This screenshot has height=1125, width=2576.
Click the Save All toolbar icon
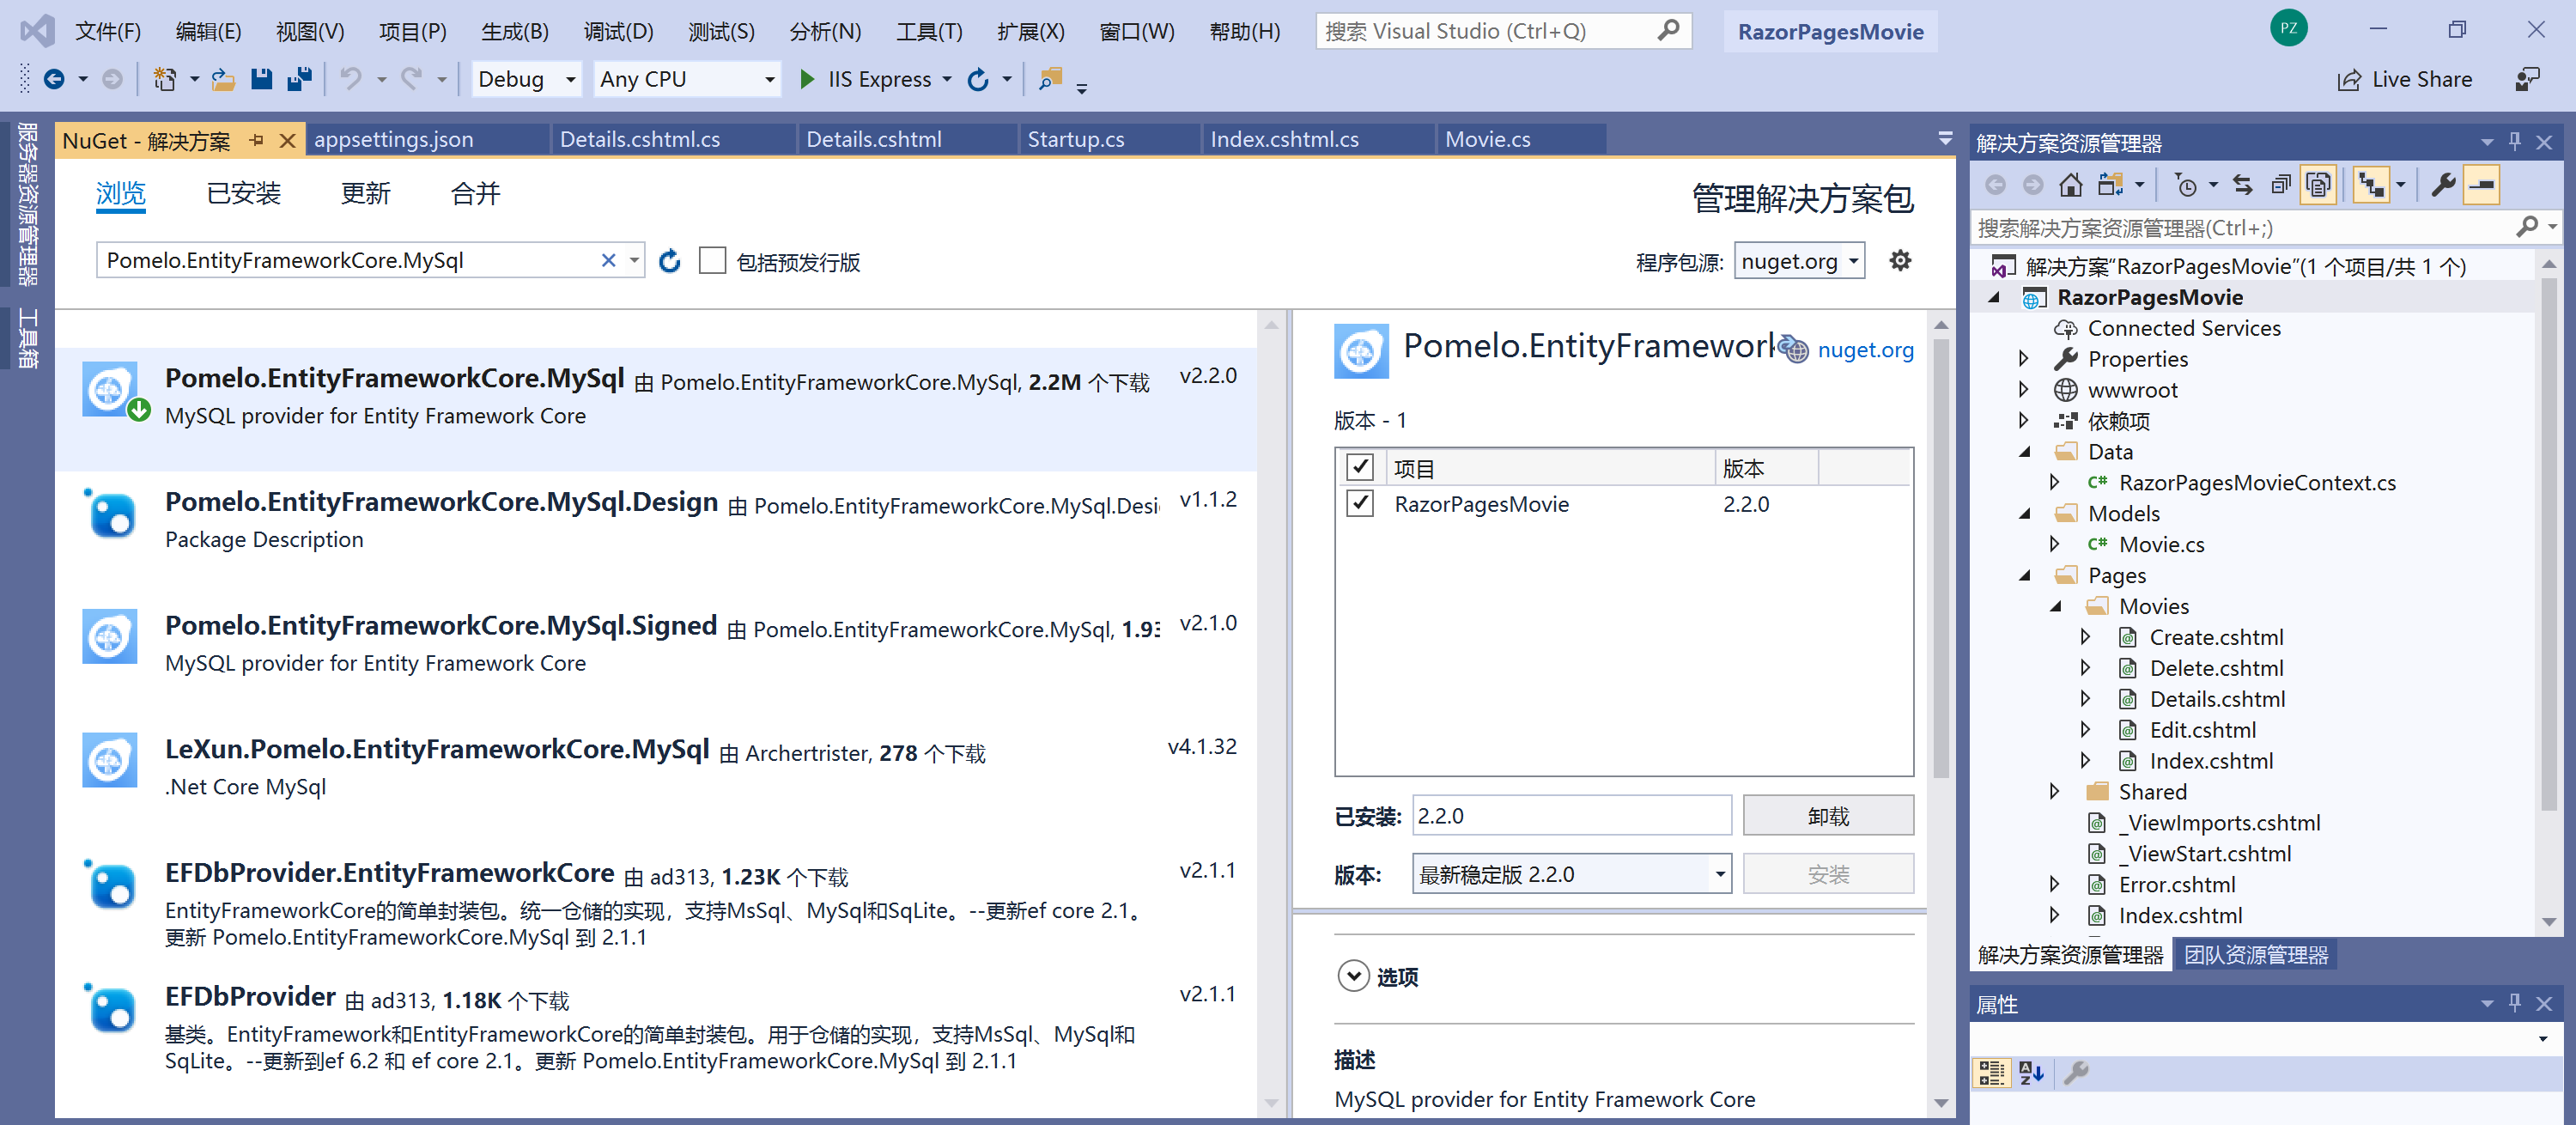[x=299, y=79]
